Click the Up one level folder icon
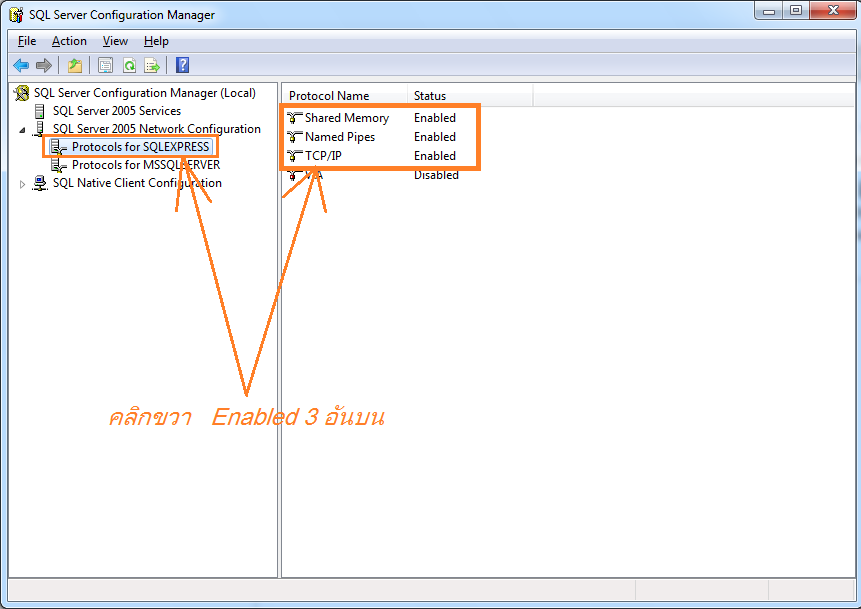The image size is (861, 609). coord(75,65)
